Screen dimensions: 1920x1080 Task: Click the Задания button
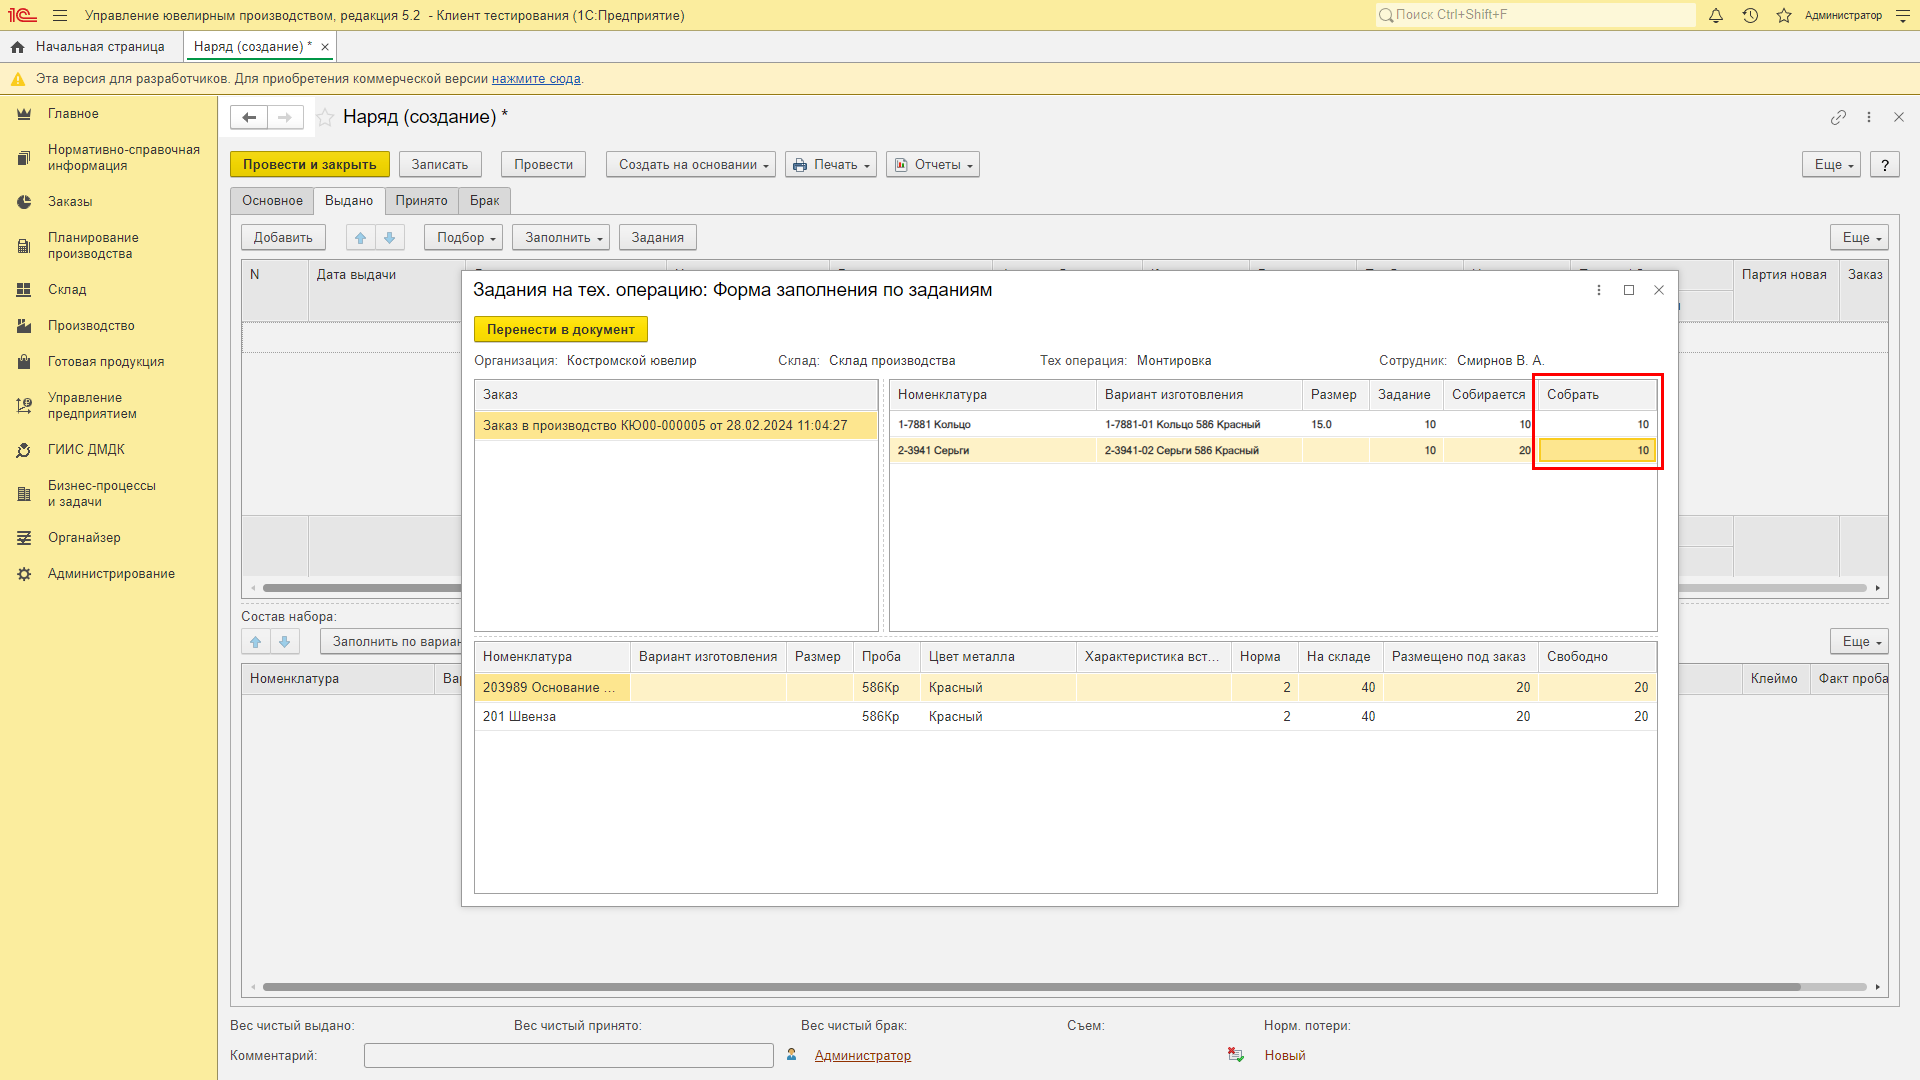point(658,238)
